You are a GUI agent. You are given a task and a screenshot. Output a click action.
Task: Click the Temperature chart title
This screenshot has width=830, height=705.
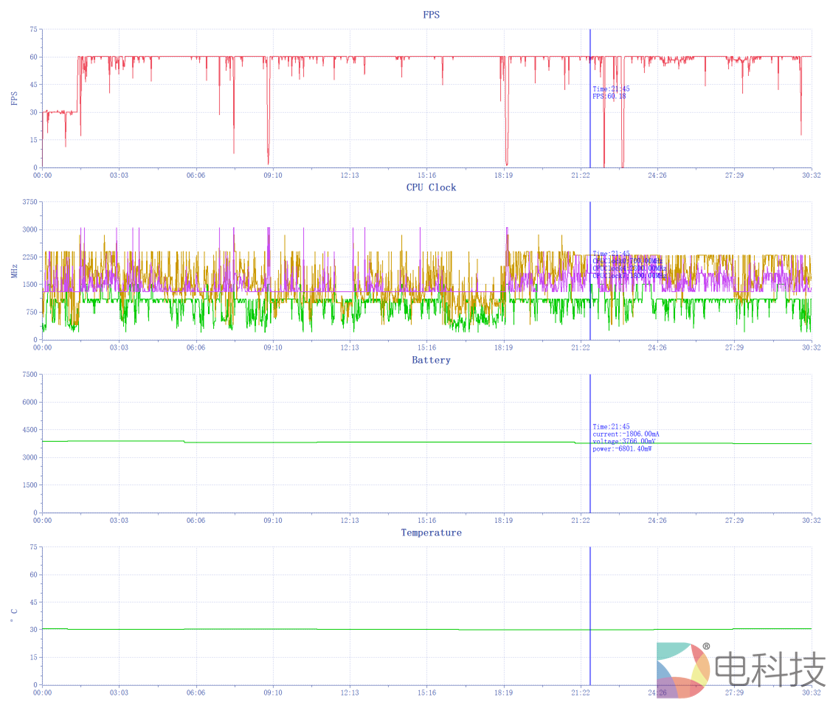tap(431, 533)
